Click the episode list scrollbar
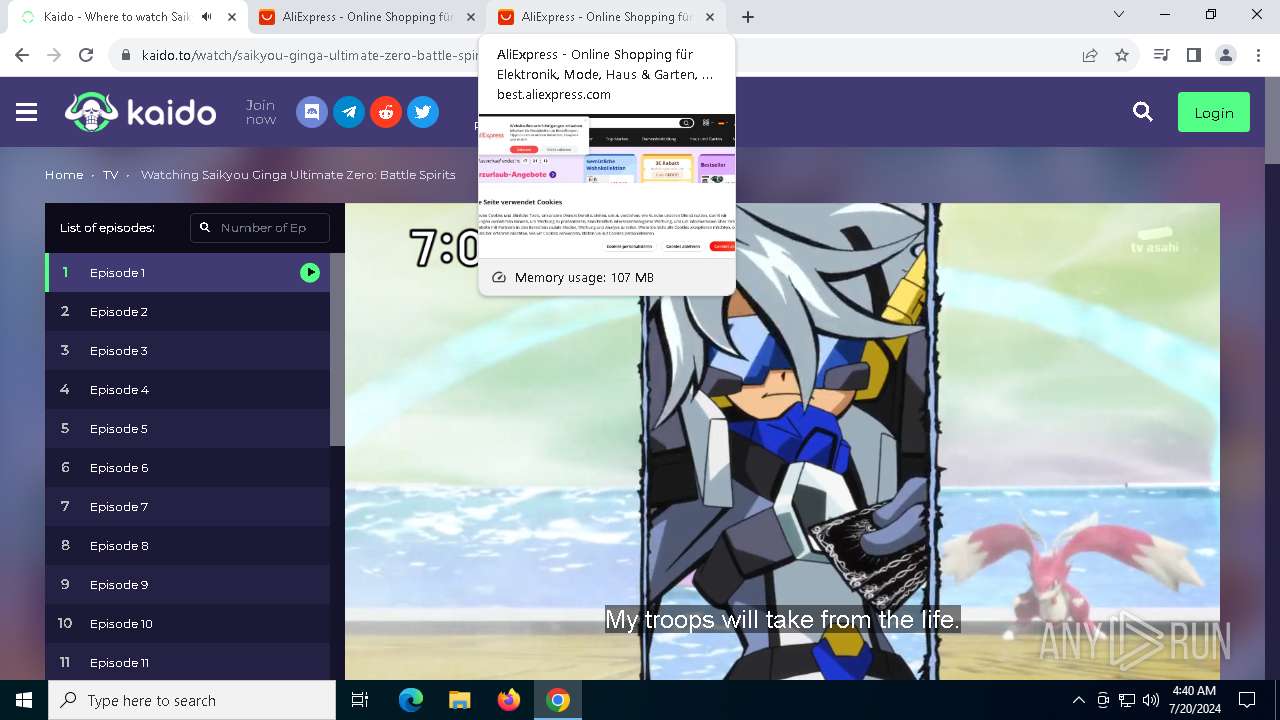 click(x=337, y=349)
